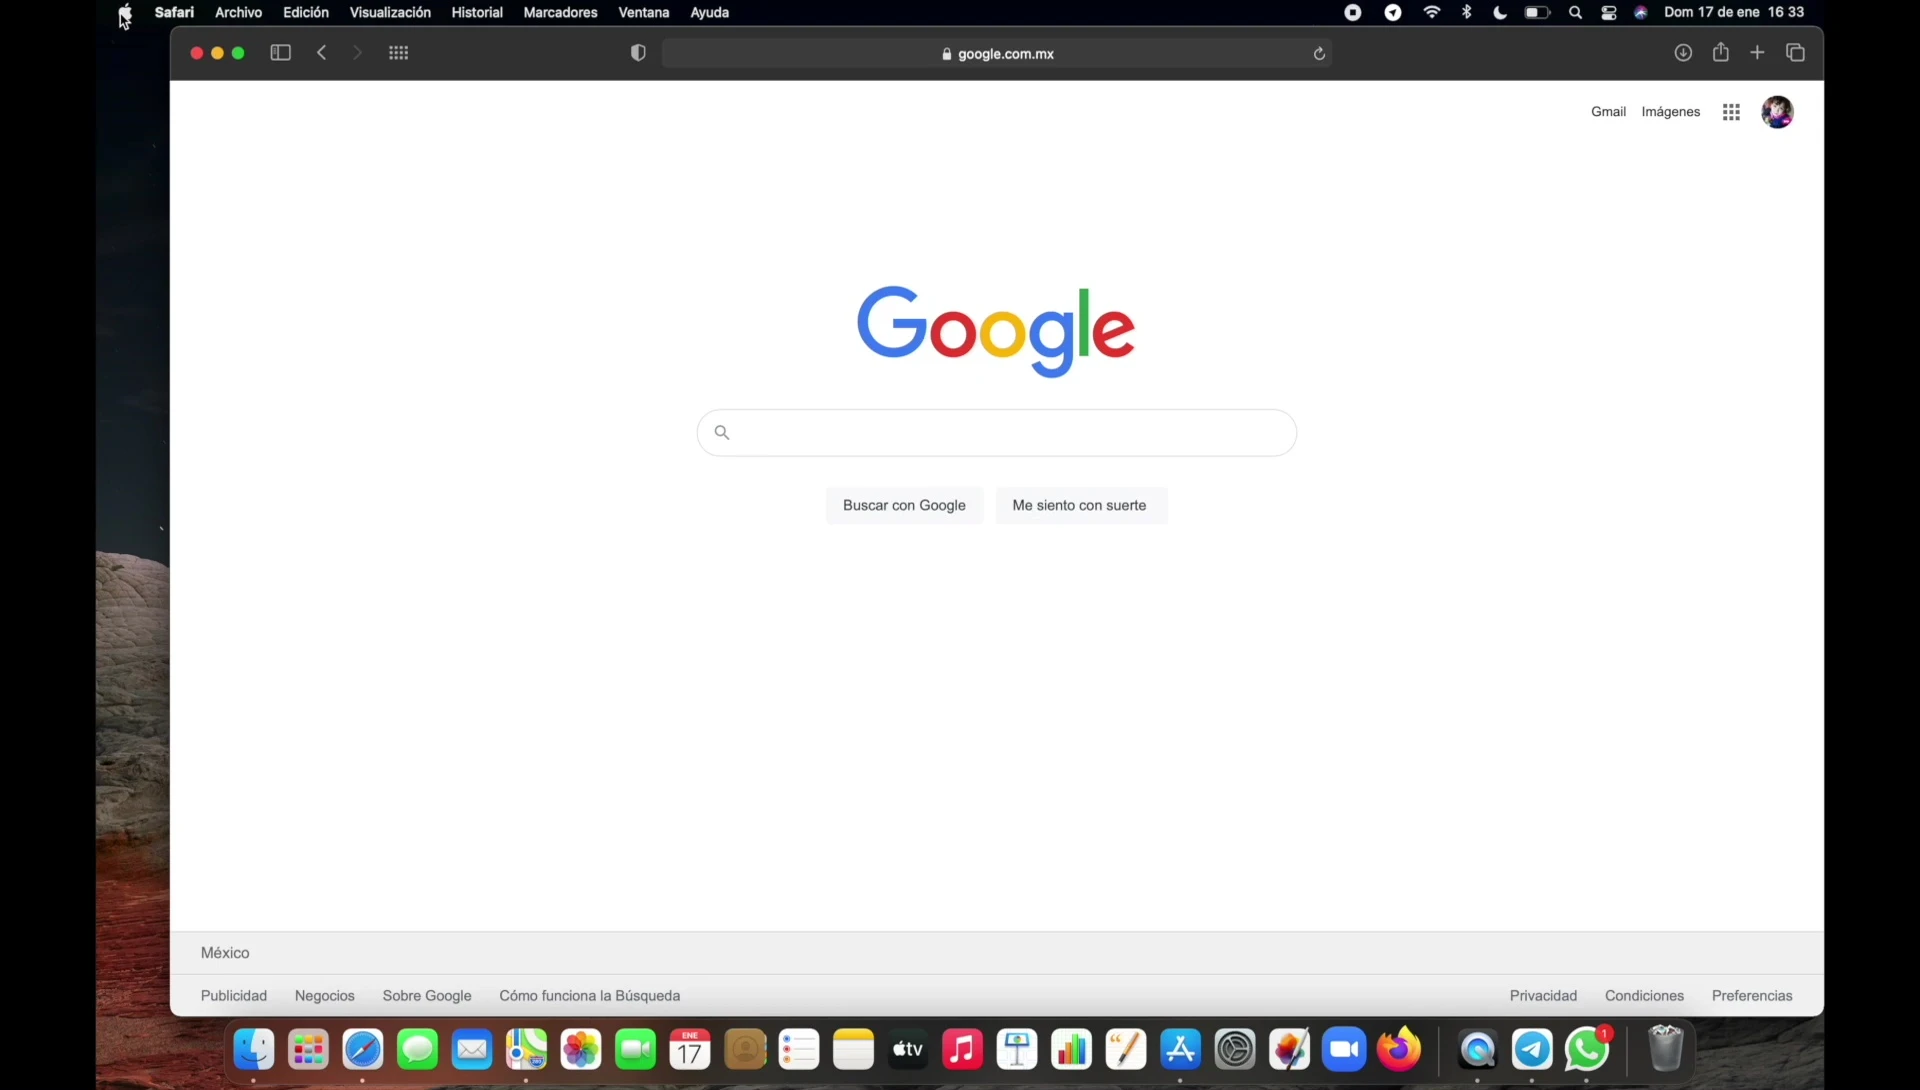Open Numbers from the Dock

coord(1071,1050)
